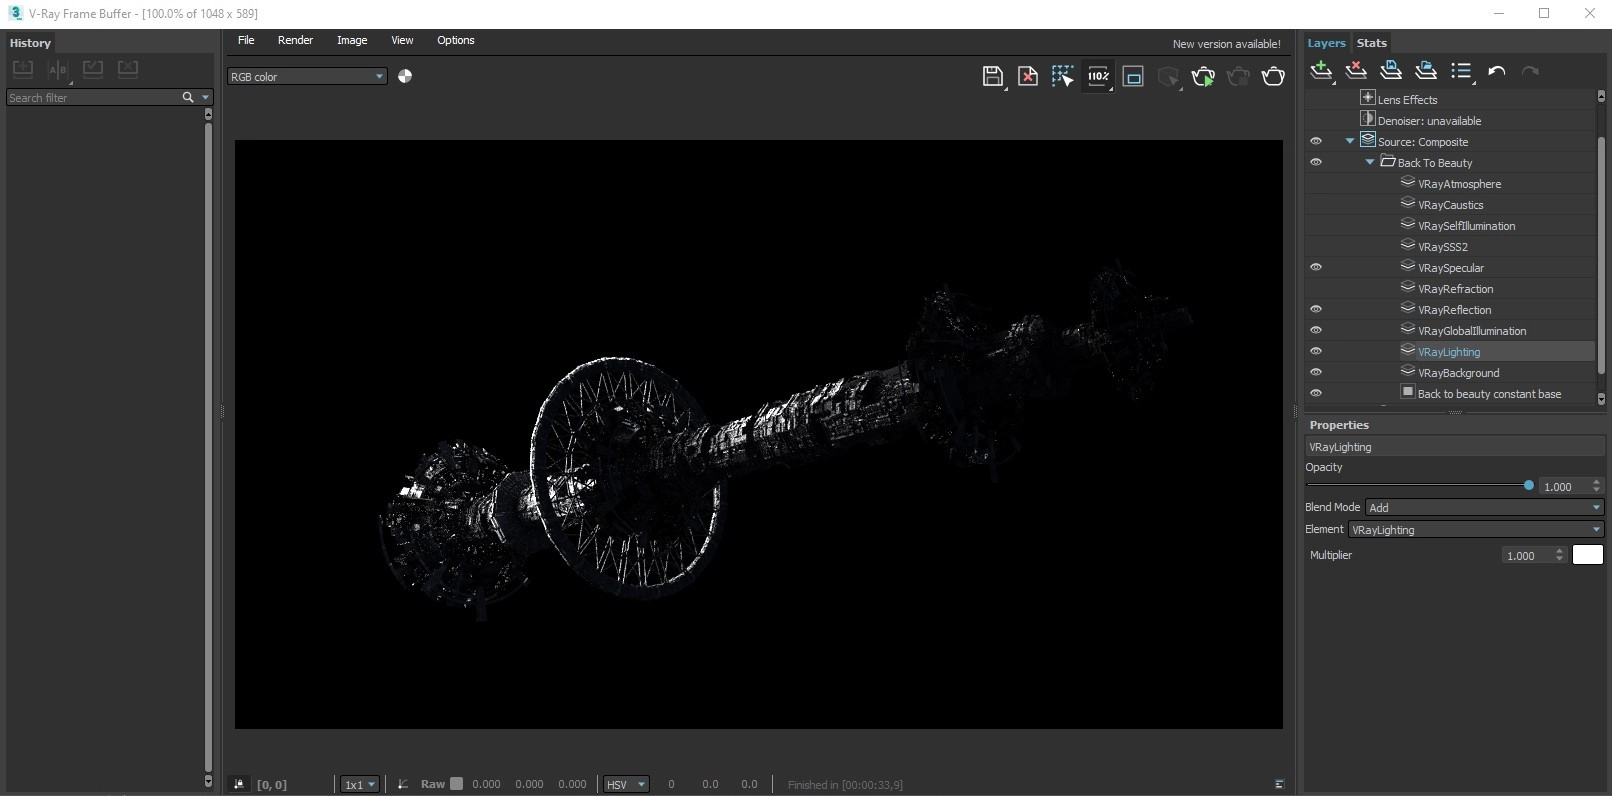Hide the VRaySpecular layer via its eye icon
The image size is (1612, 796).
(x=1316, y=268)
